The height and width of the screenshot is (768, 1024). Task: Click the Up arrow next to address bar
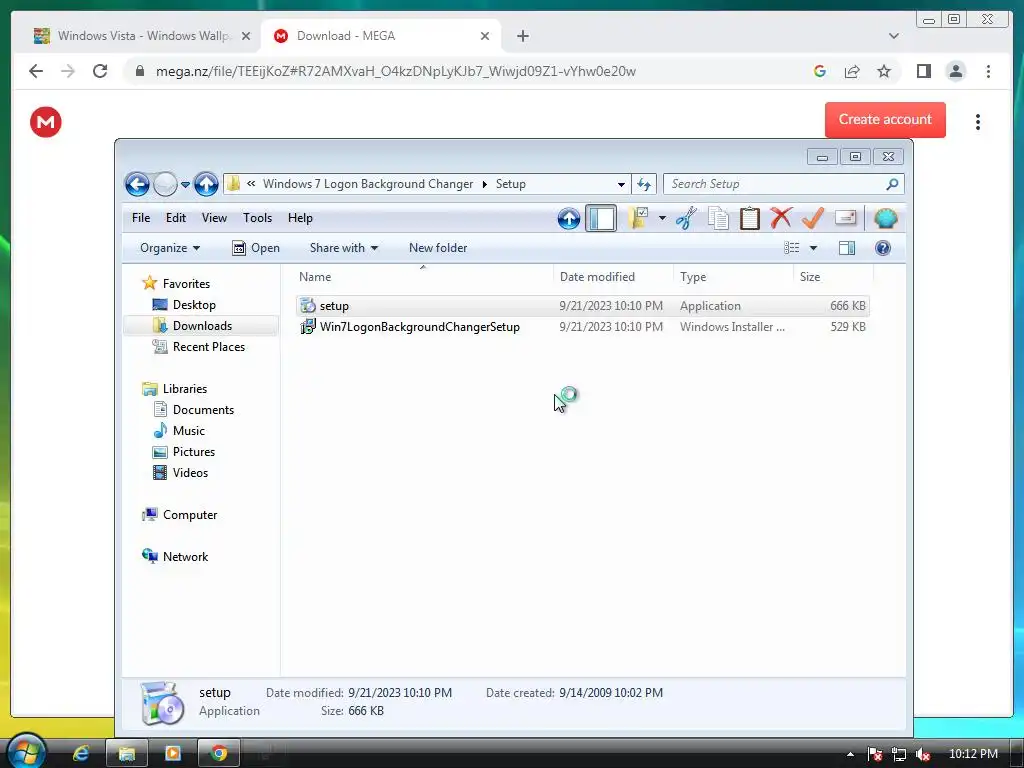206,184
